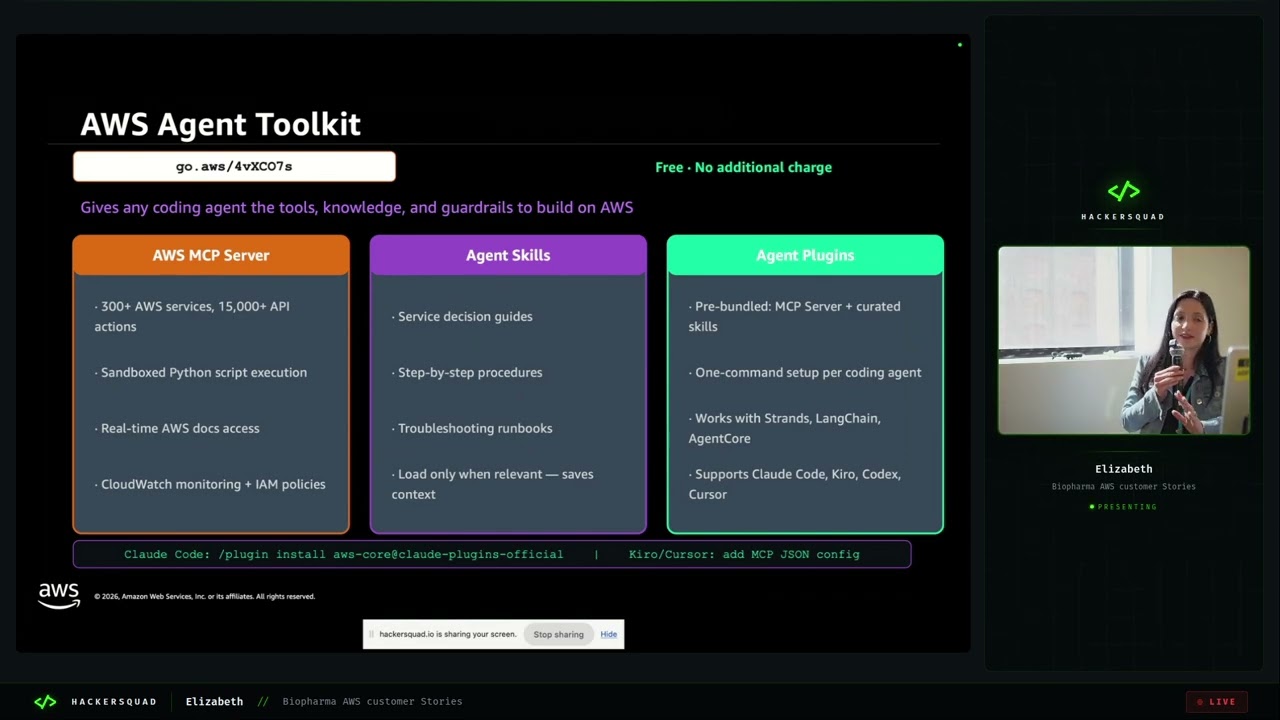This screenshot has width=1280, height=720.
Task: Click the "AWS Agent Toolkit" slide title
Action: (220, 124)
